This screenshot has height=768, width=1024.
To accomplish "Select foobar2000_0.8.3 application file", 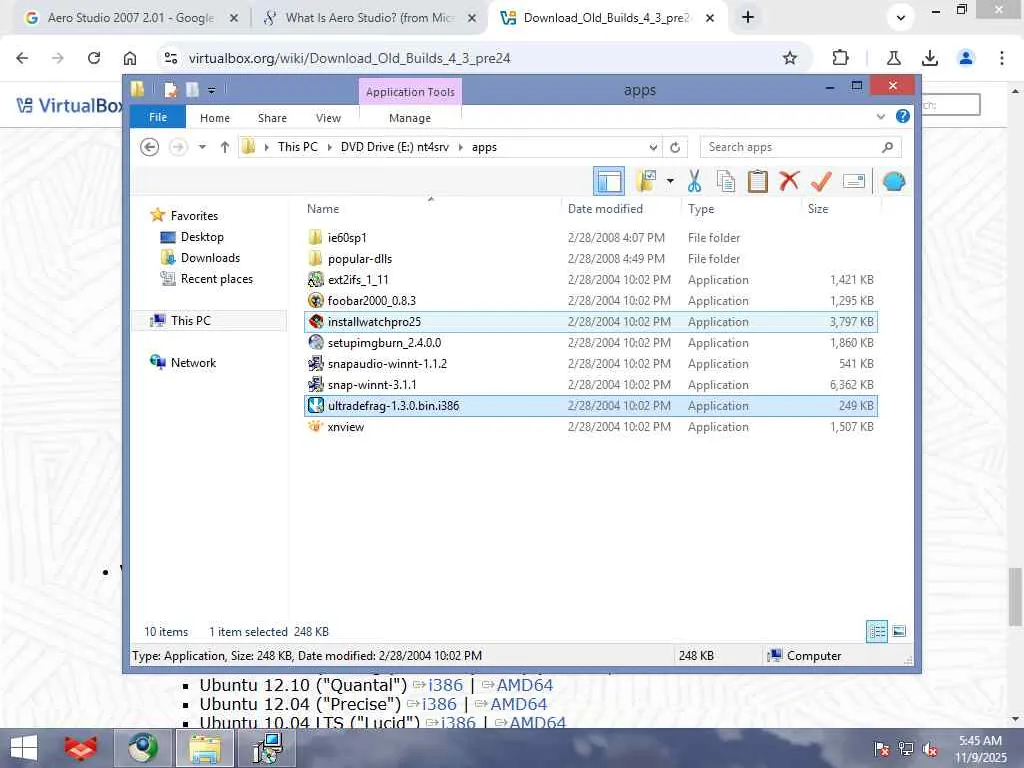I will (x=591, y=300).
